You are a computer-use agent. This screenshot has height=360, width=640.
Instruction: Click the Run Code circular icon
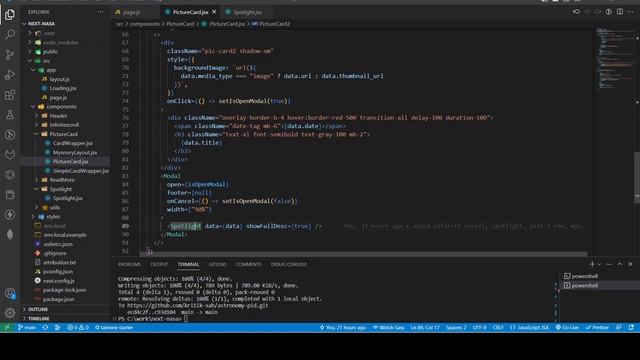tap(609, 12)
